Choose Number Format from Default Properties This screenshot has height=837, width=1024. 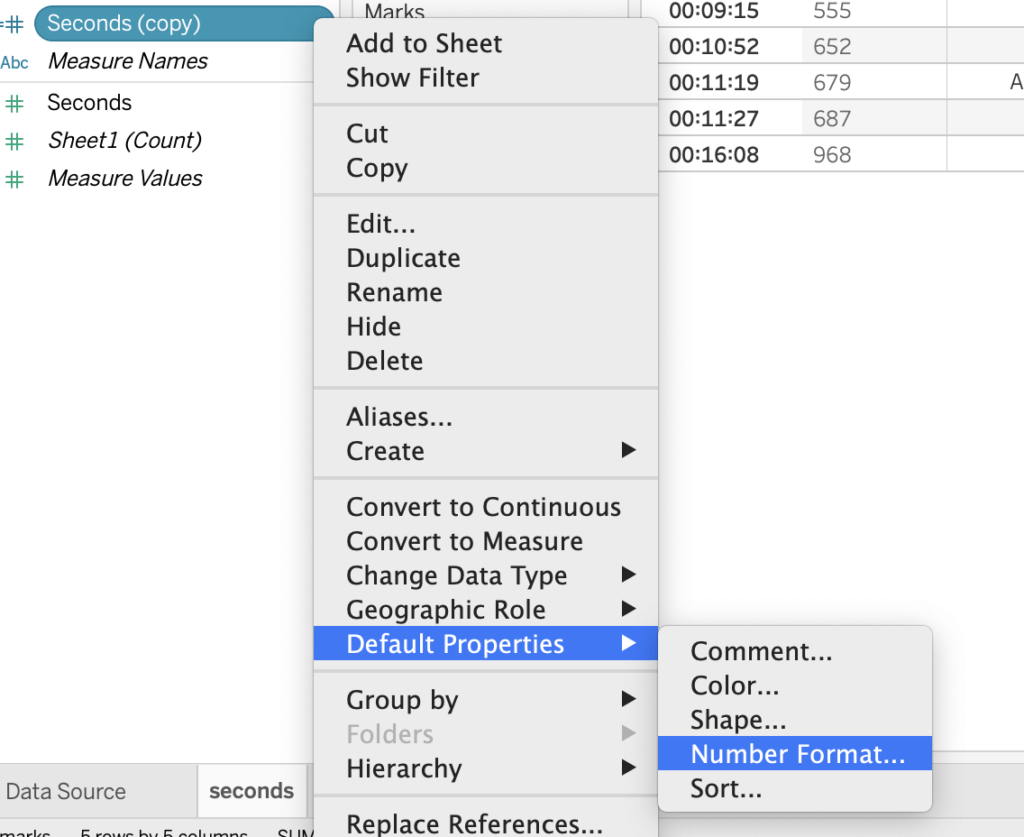797,754
